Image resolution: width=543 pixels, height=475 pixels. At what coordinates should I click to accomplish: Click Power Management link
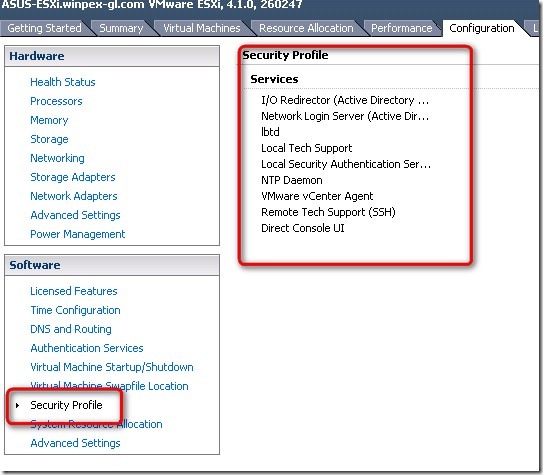pos(78,234)
